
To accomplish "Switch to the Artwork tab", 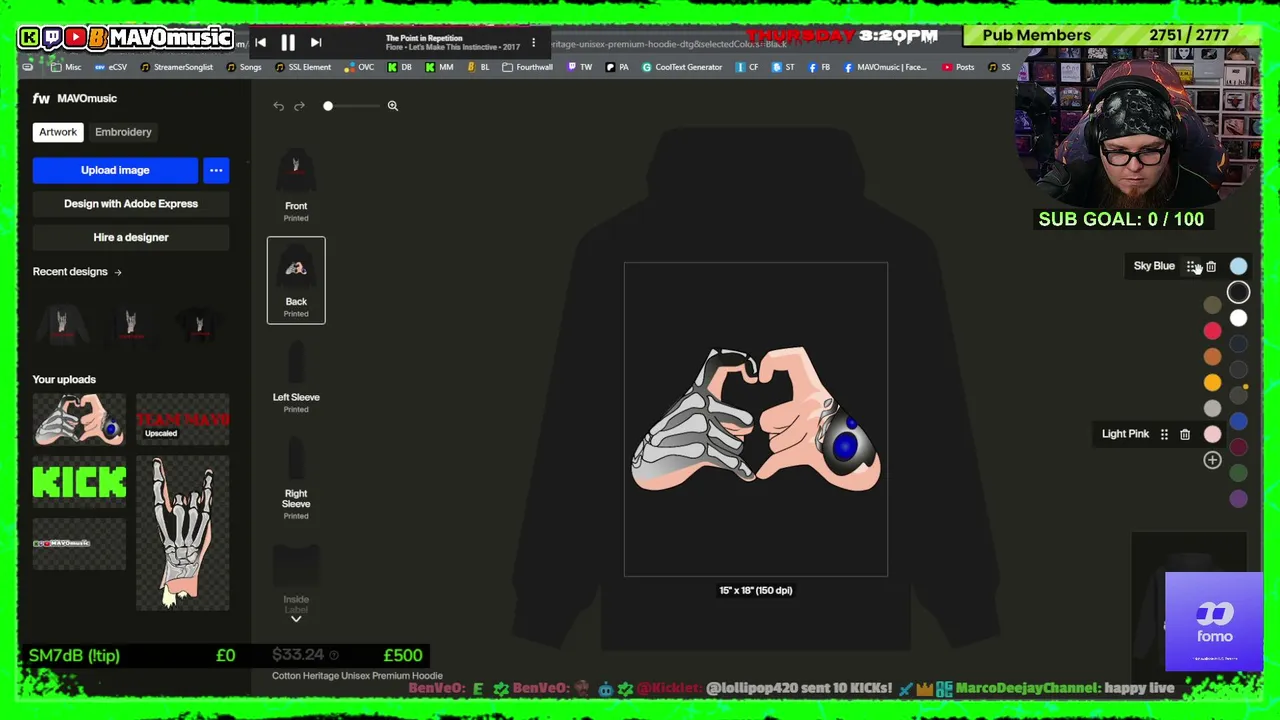I will click(x=58, y=132).
